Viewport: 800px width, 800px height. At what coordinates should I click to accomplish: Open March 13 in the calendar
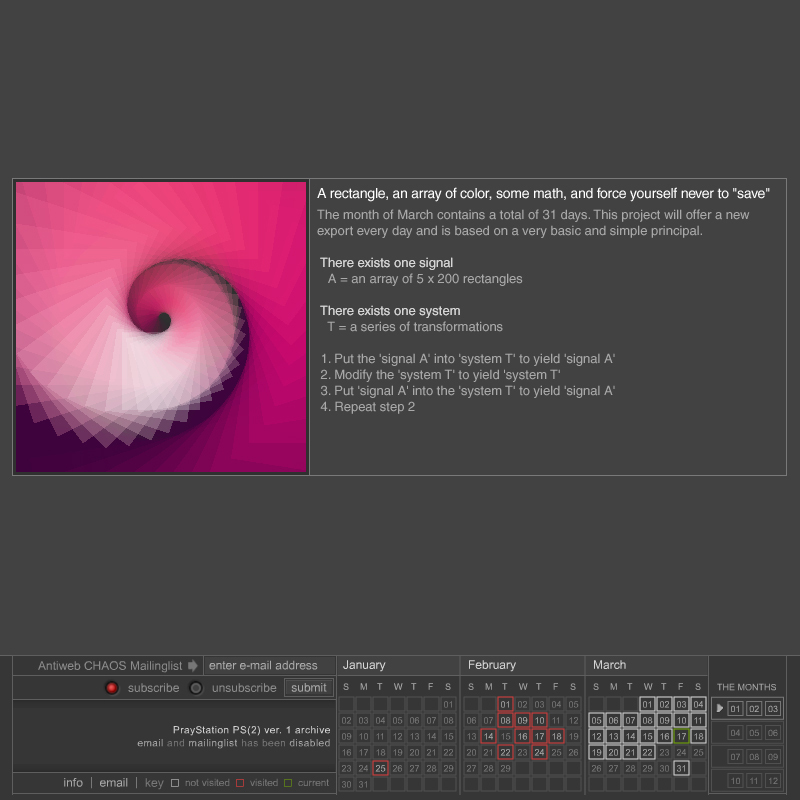[613, 736]
